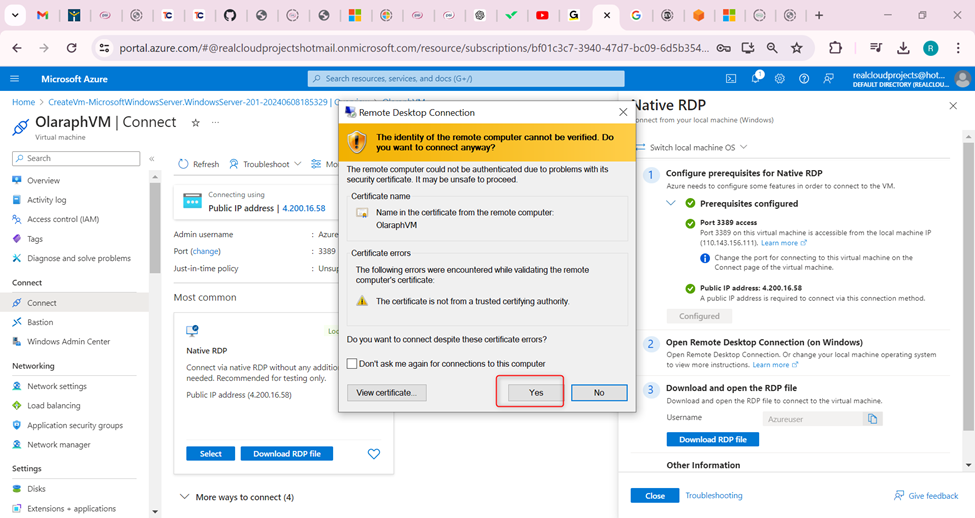
Task: Select Bastion in the sidebar
Action: tap(40, 322)
